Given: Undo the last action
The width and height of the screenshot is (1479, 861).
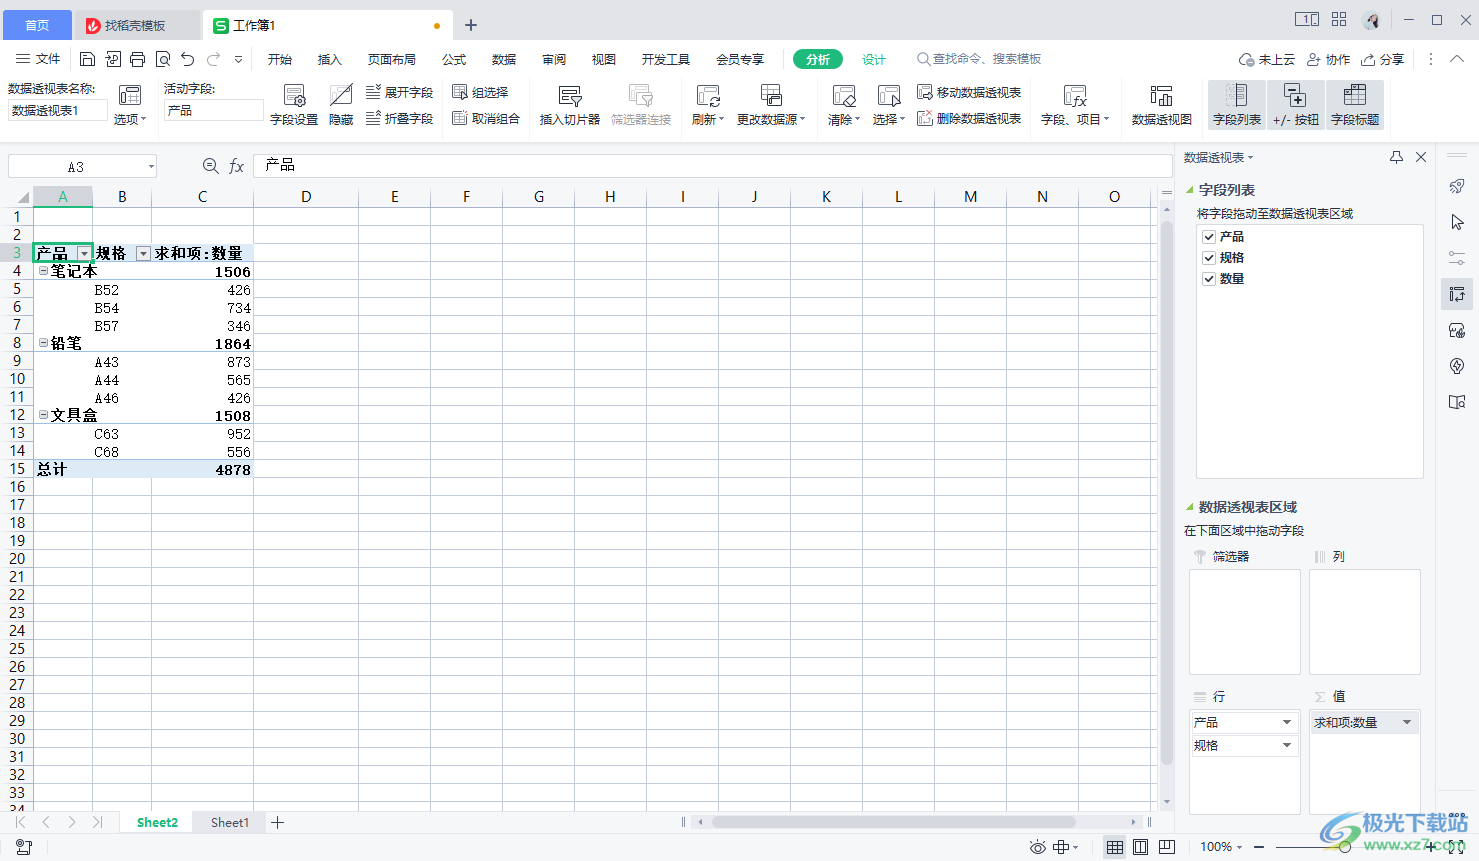Looking at the screenshot, I should (x=188, y=60).
